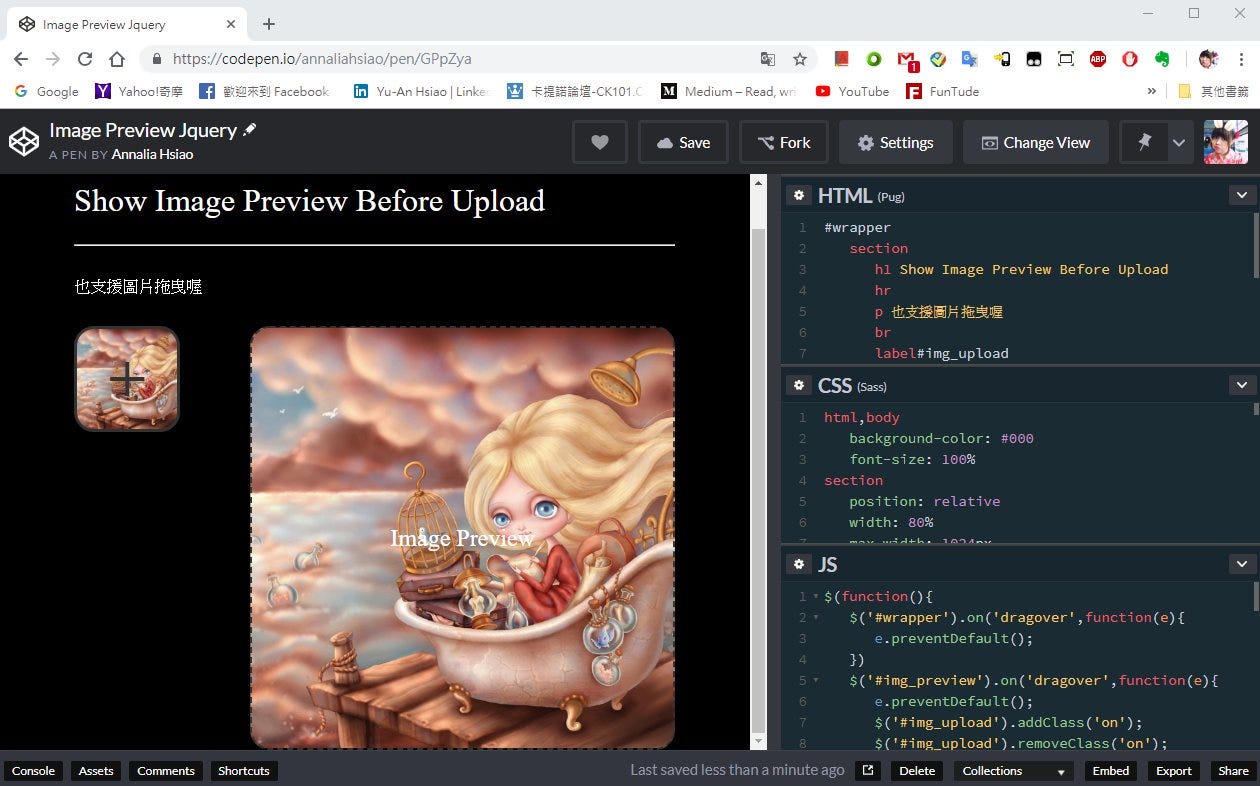1260x786 pixels.
Task: Open Chrome profile avatar
Action: 1208,59
